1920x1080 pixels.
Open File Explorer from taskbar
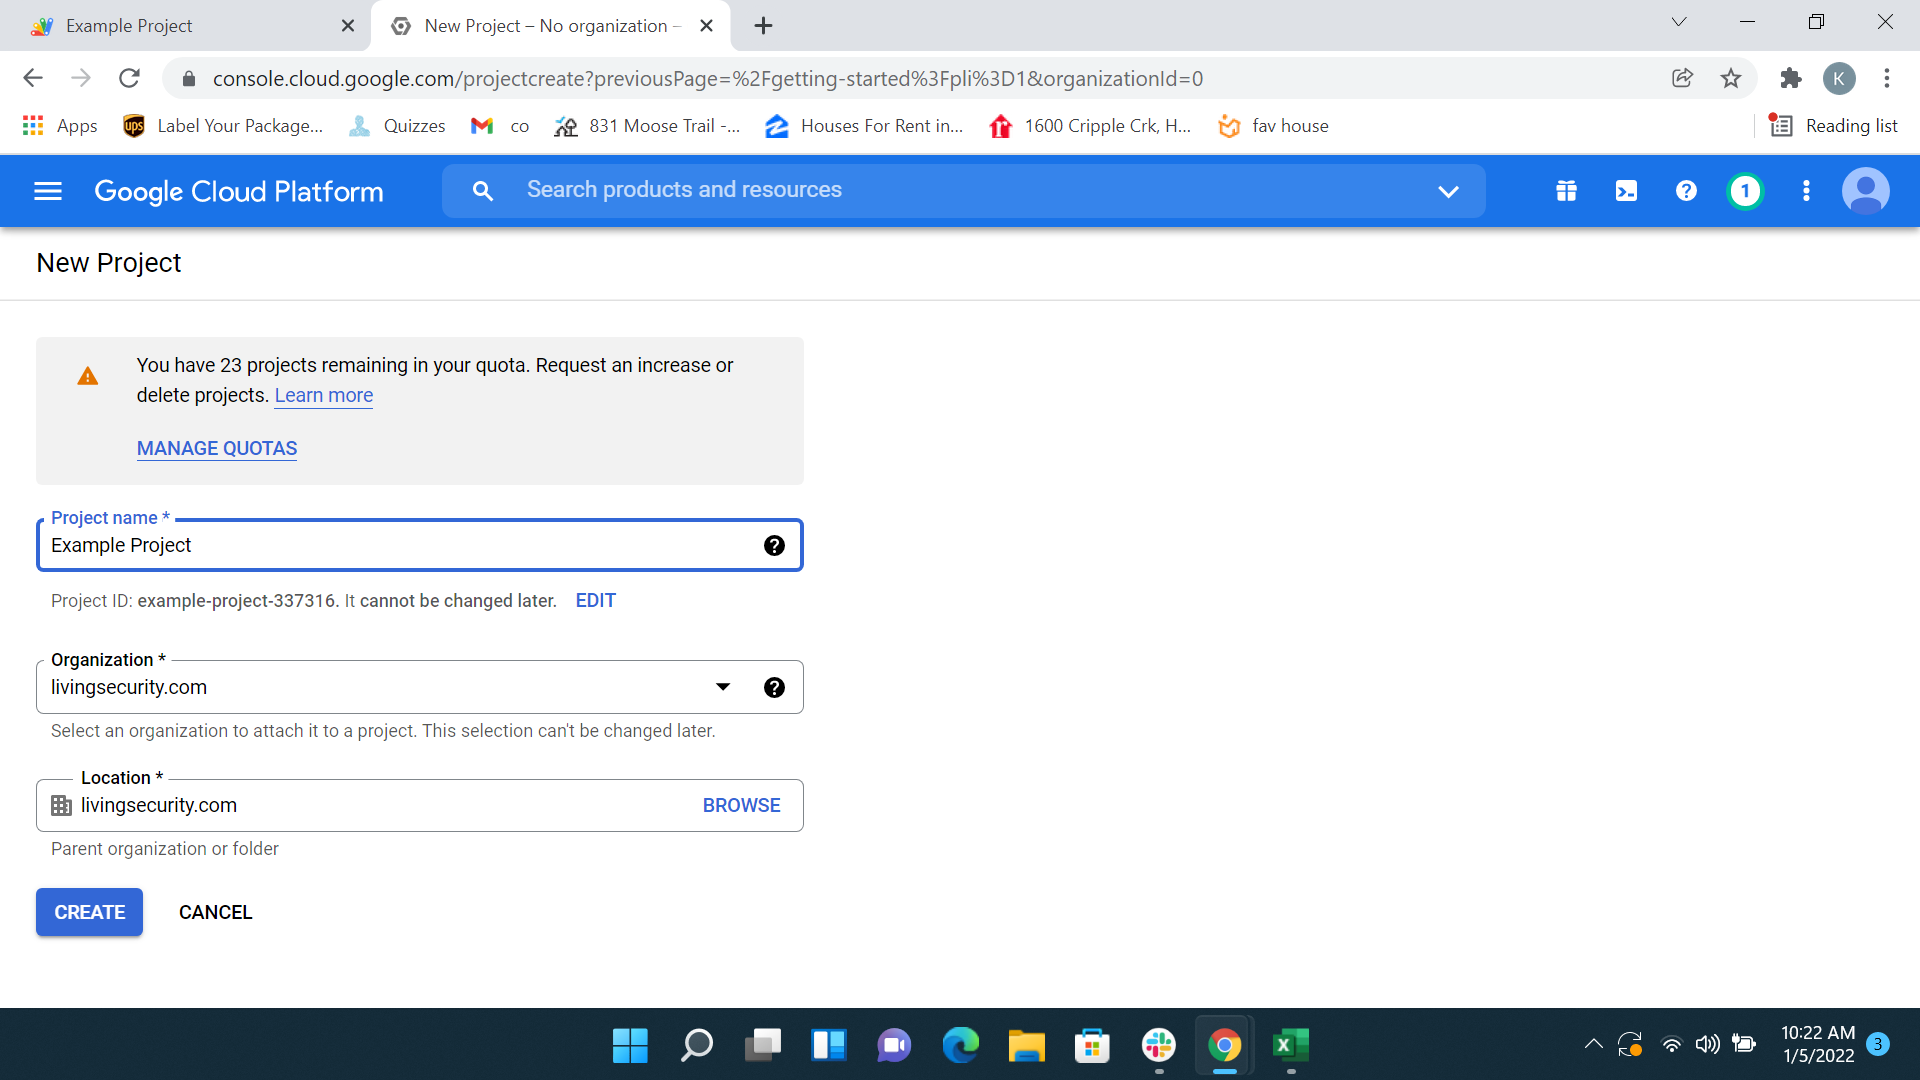1027,1045
